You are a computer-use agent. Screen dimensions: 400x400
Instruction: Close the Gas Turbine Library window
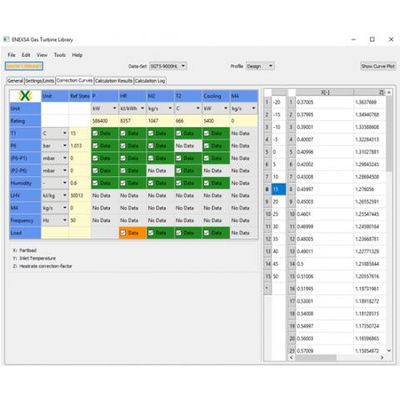coord(391,39)
